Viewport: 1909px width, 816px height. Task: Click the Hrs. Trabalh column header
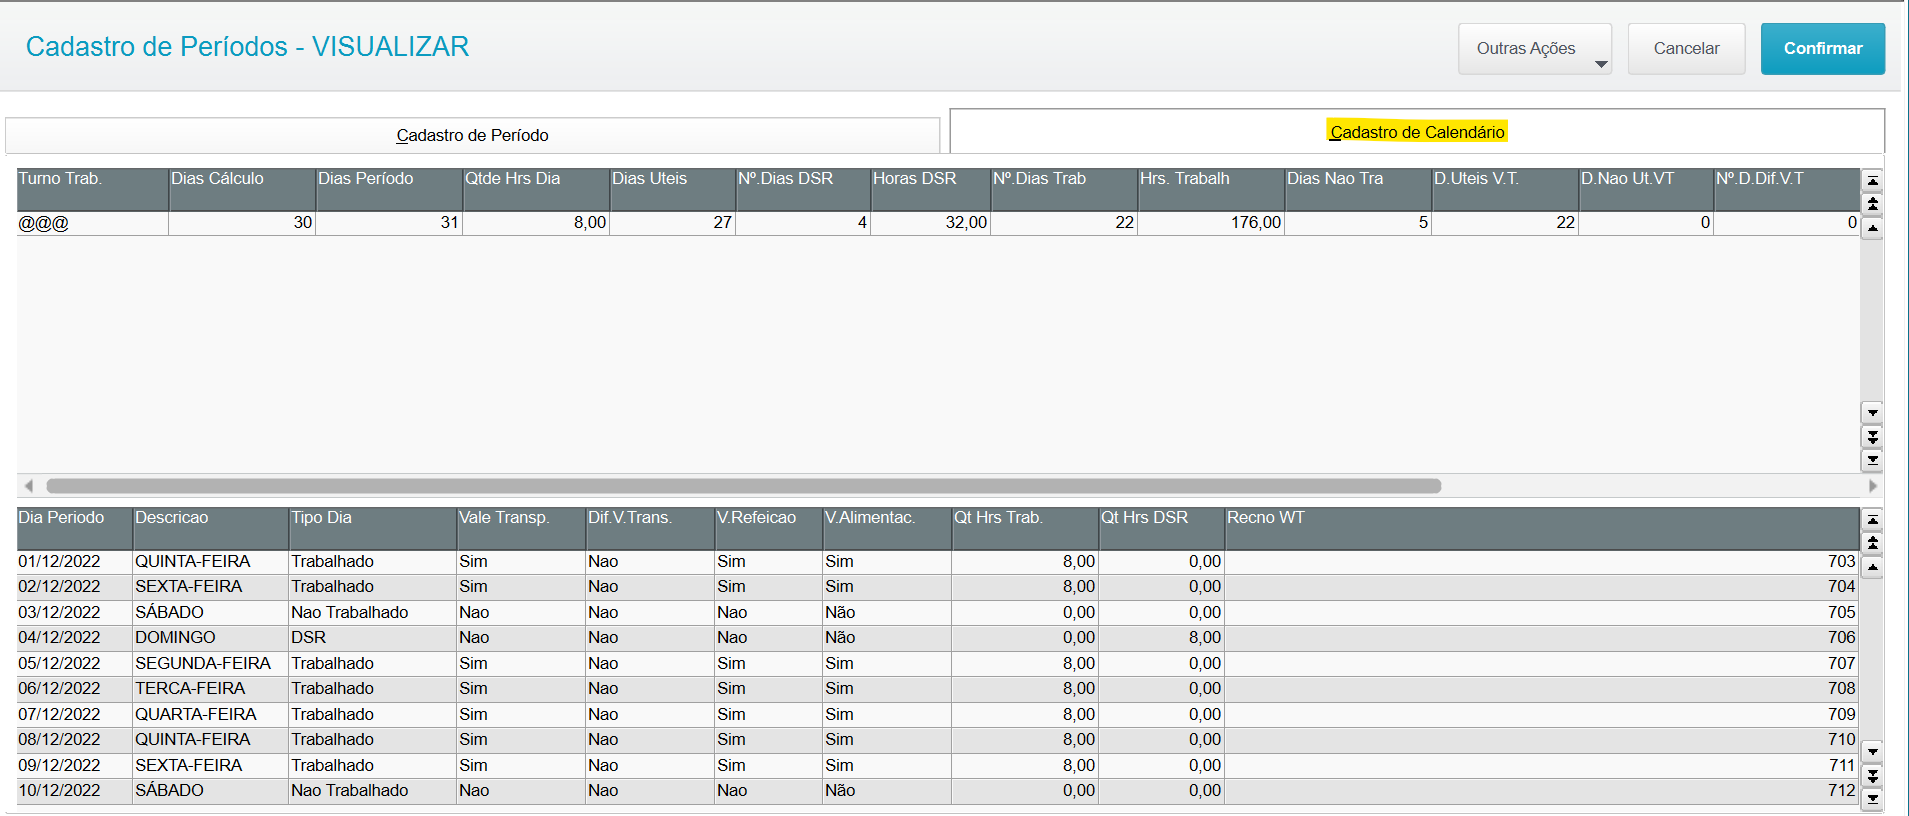[1212, 189]
